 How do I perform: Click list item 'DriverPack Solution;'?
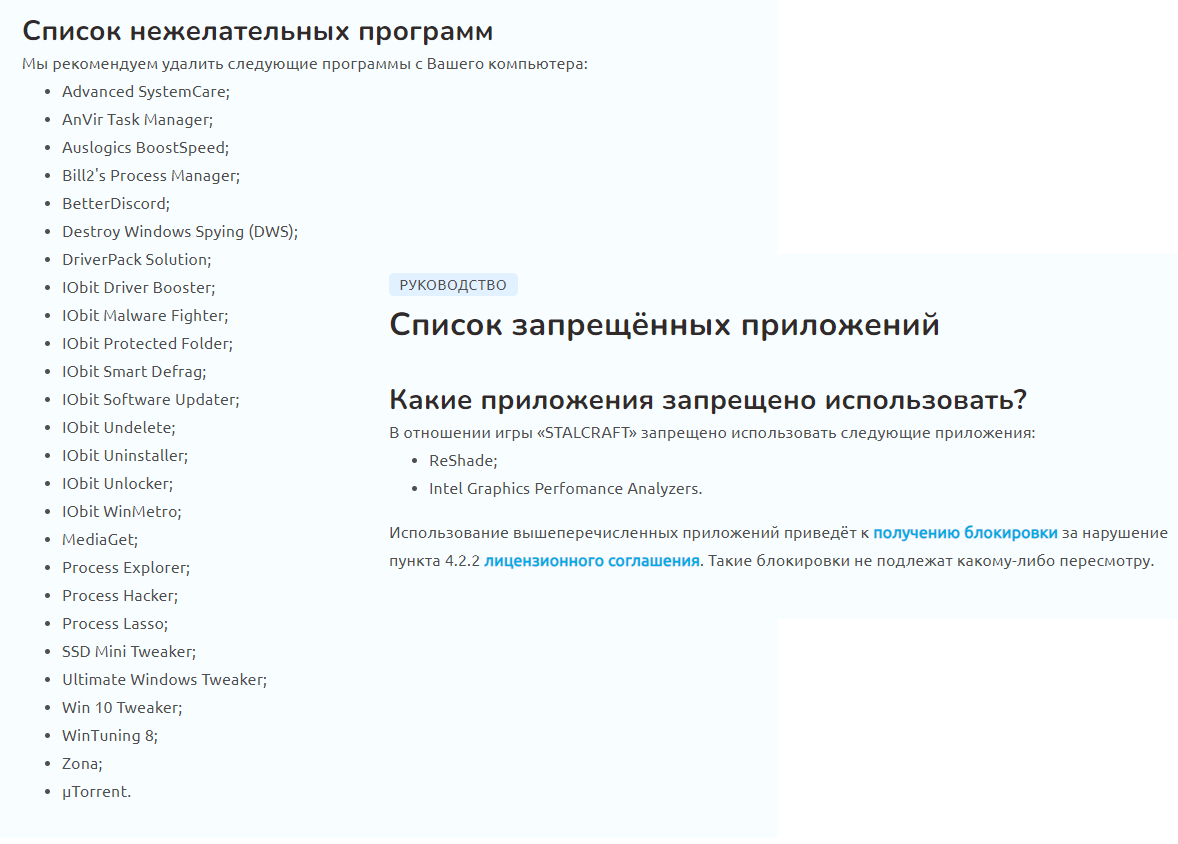click(x=137, y=259)
